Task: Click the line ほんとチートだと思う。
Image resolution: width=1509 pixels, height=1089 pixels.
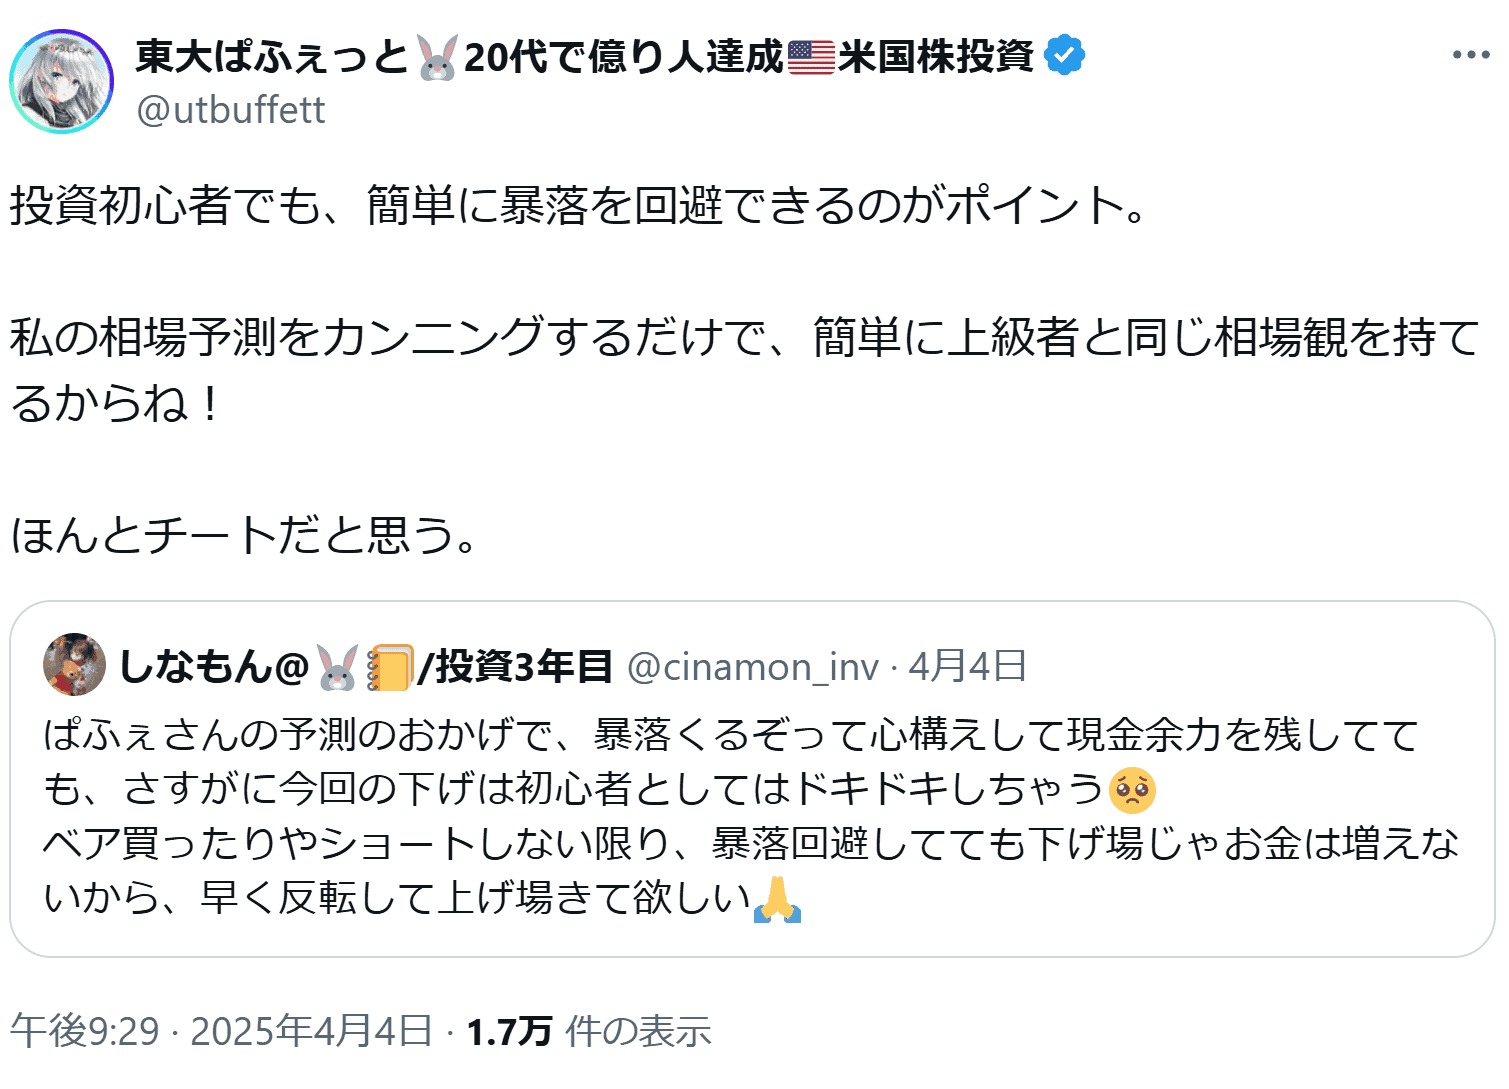Action: [245, 535]
